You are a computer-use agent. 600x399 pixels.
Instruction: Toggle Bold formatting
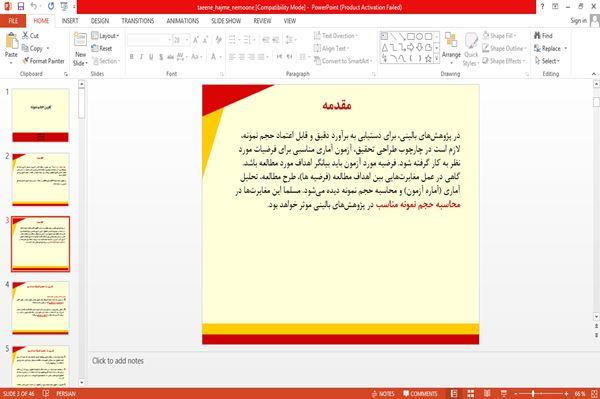[x=132, y=57]
